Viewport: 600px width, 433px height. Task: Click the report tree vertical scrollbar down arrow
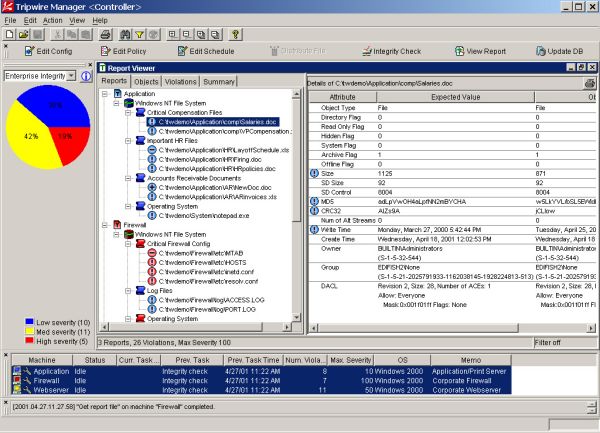tap(296, 317)
